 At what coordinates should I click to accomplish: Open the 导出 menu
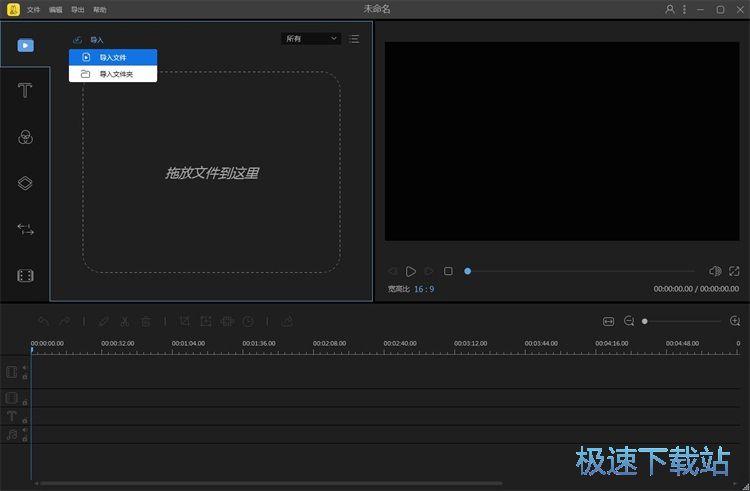(x=77, y=10)
